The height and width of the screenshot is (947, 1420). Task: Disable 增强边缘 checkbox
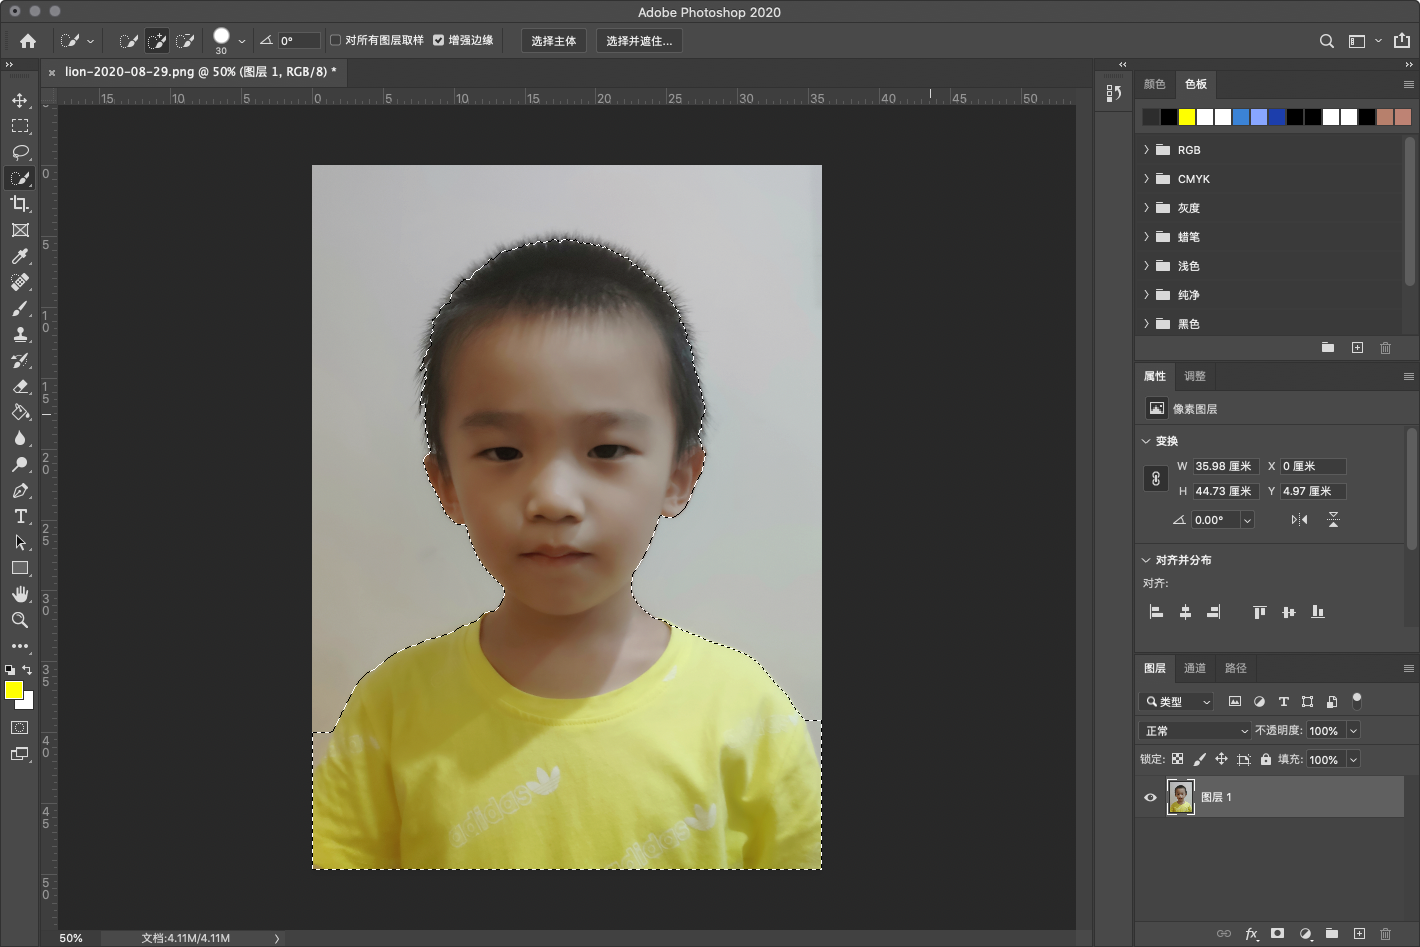tap(438, 40)
